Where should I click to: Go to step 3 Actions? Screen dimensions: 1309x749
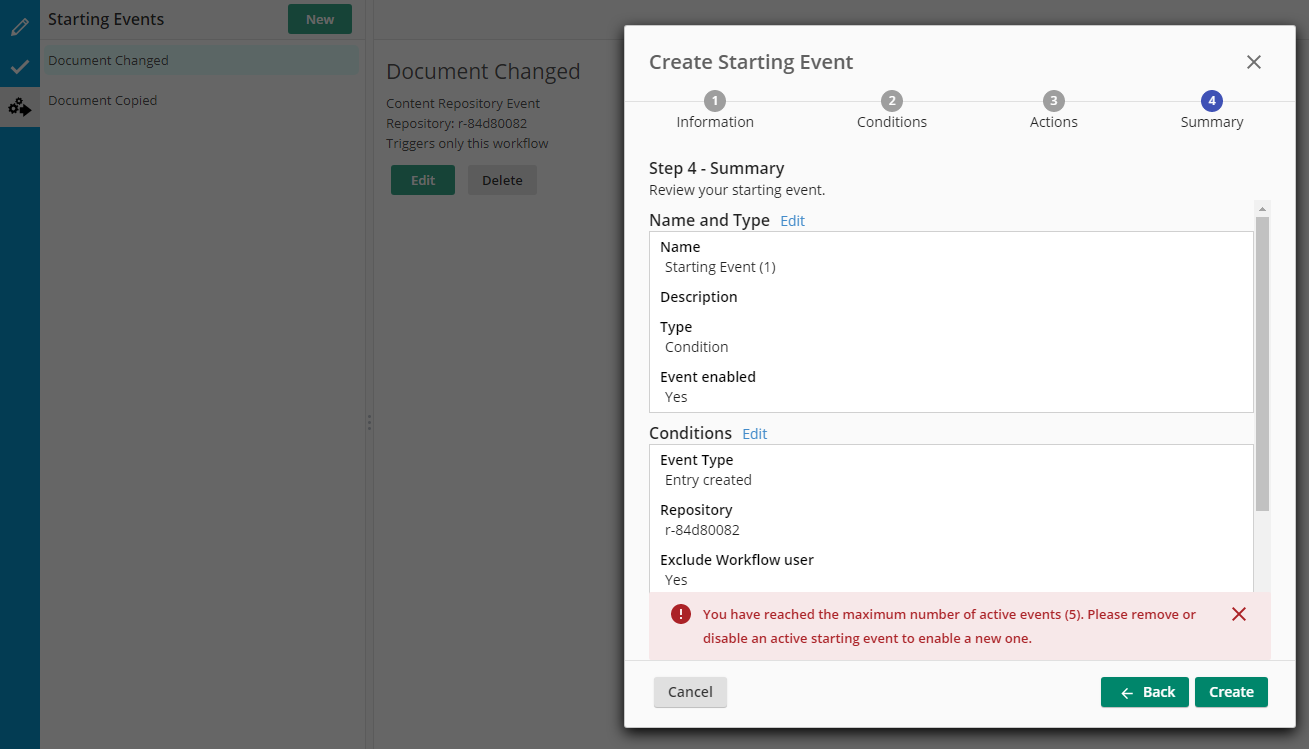(1053, 111)
